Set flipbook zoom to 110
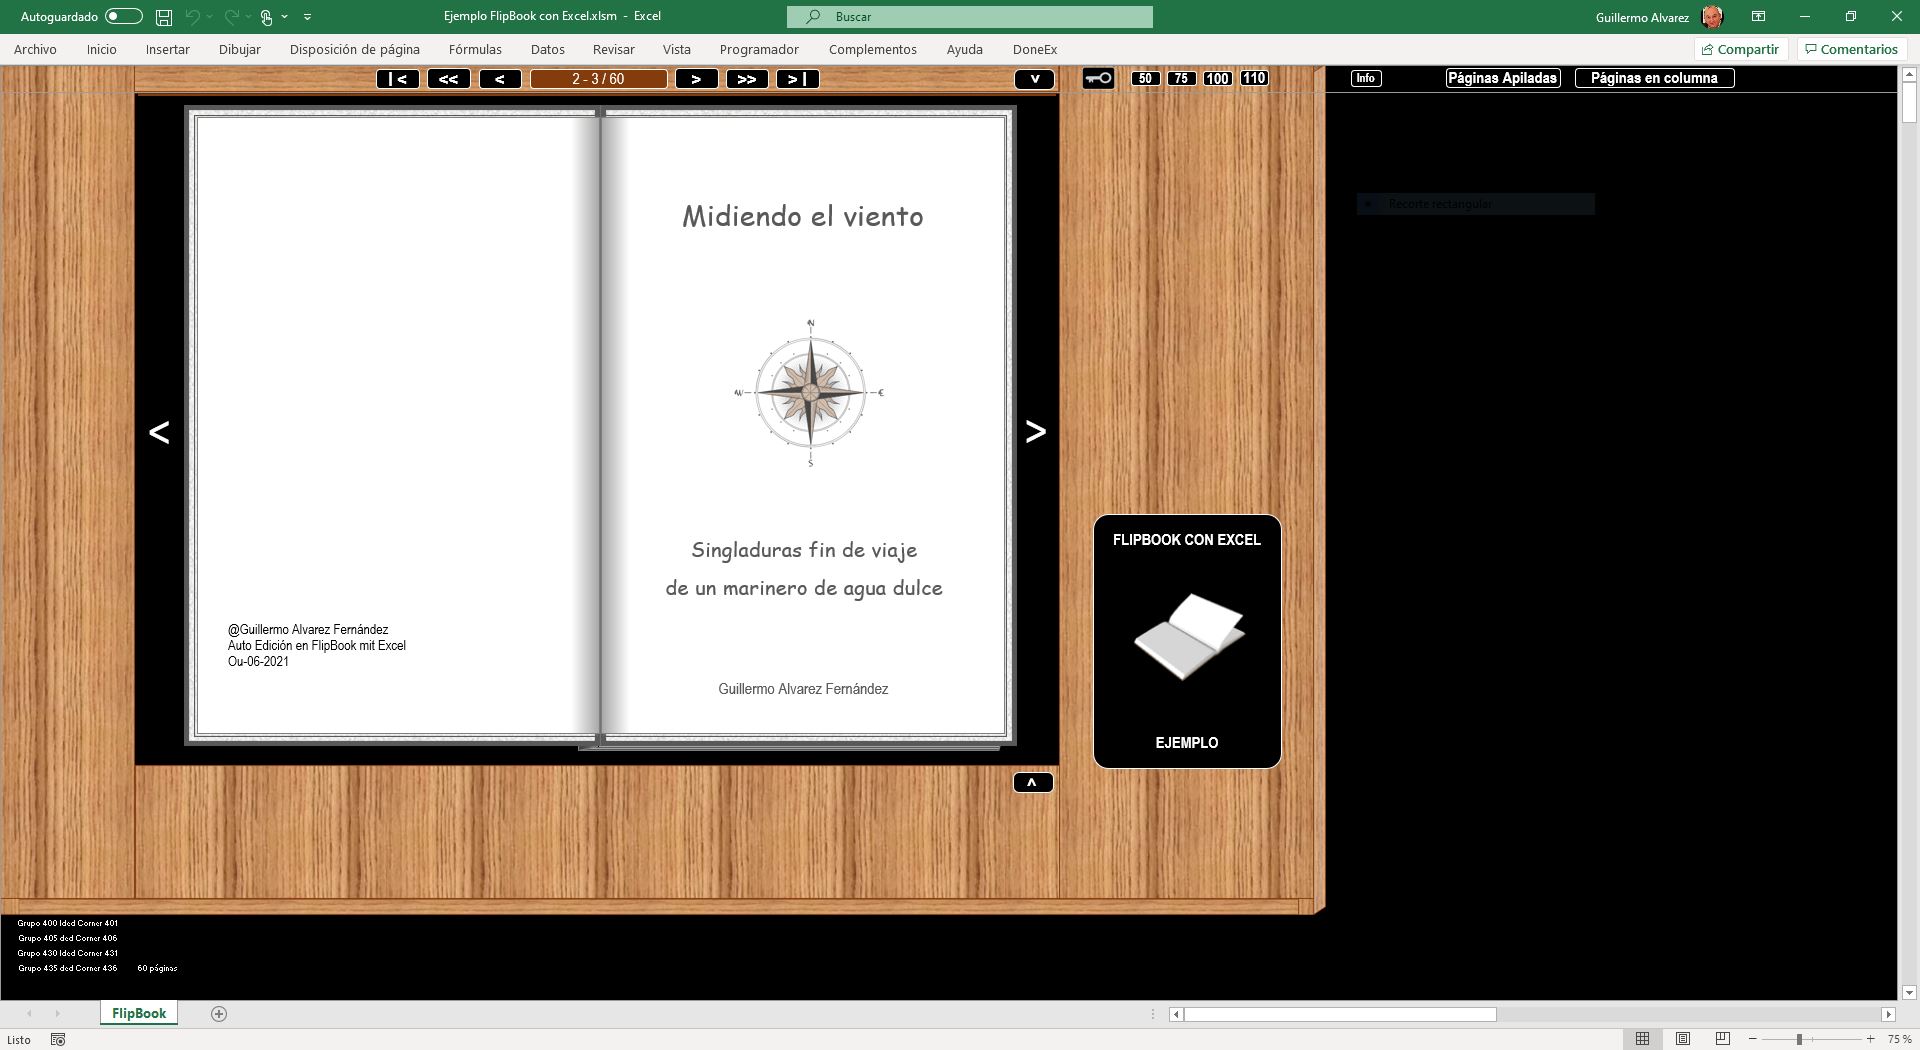 coord(1254,78)
